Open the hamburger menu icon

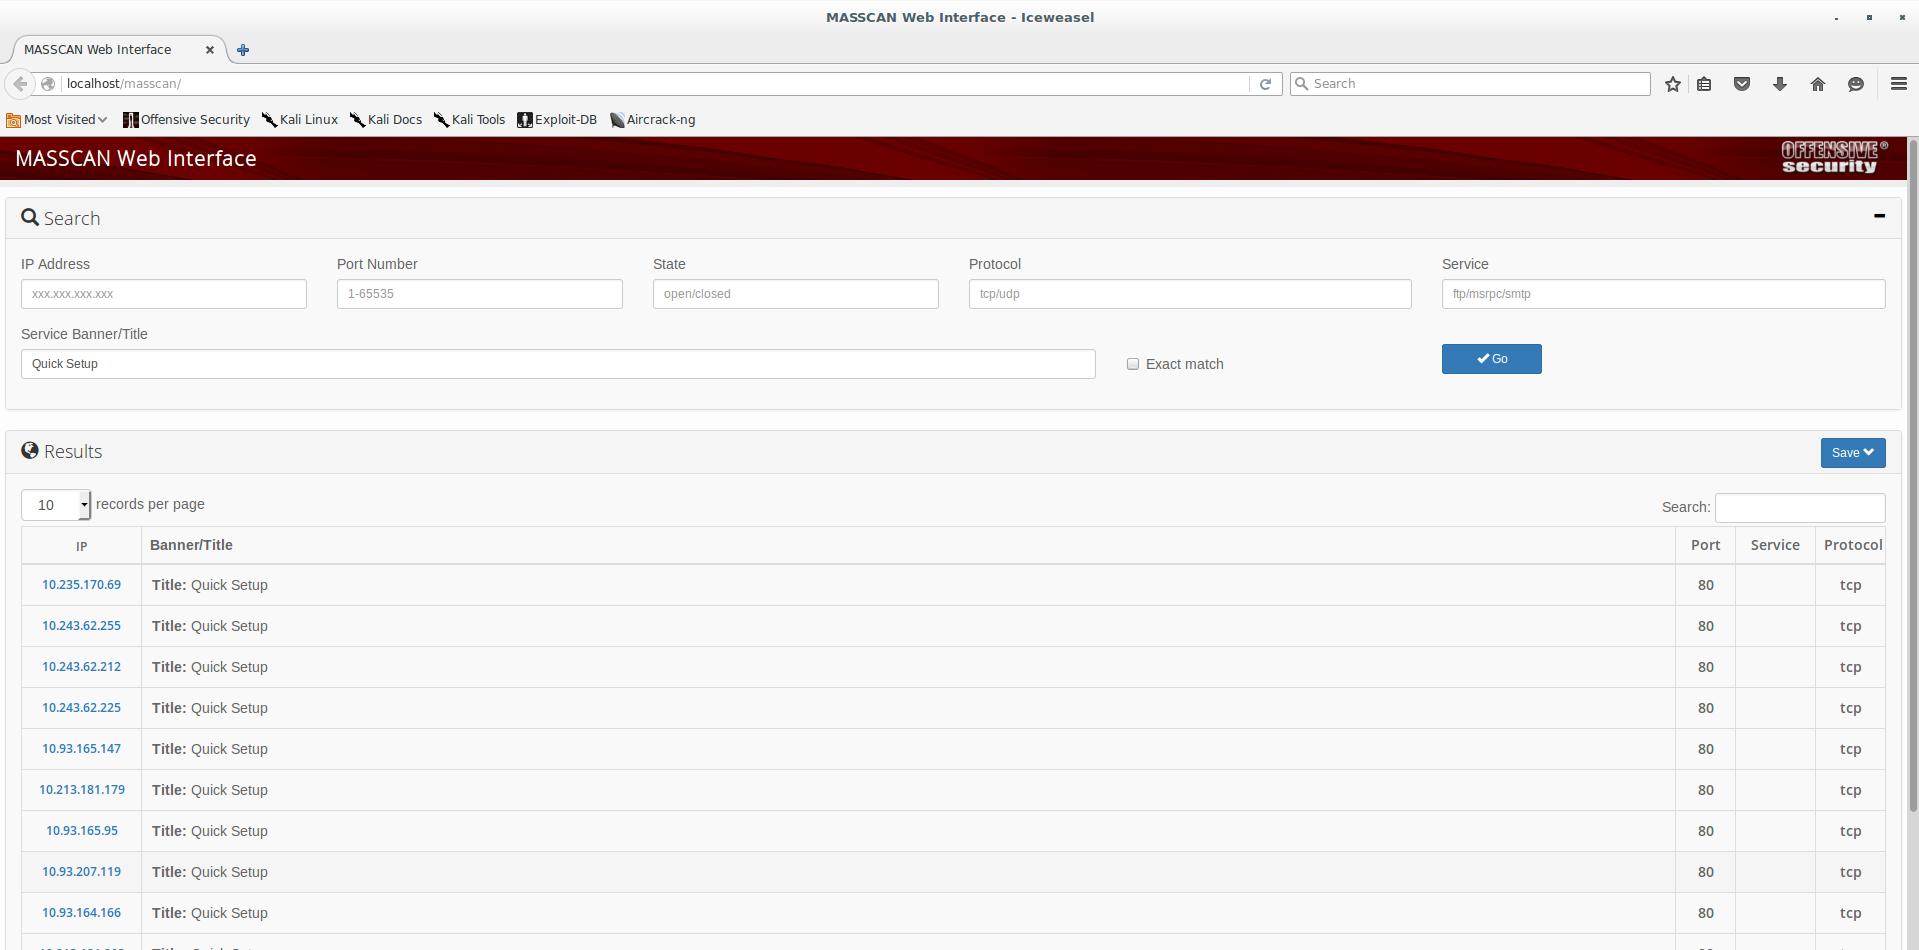pyautogui.click(x=1898, y=84)
